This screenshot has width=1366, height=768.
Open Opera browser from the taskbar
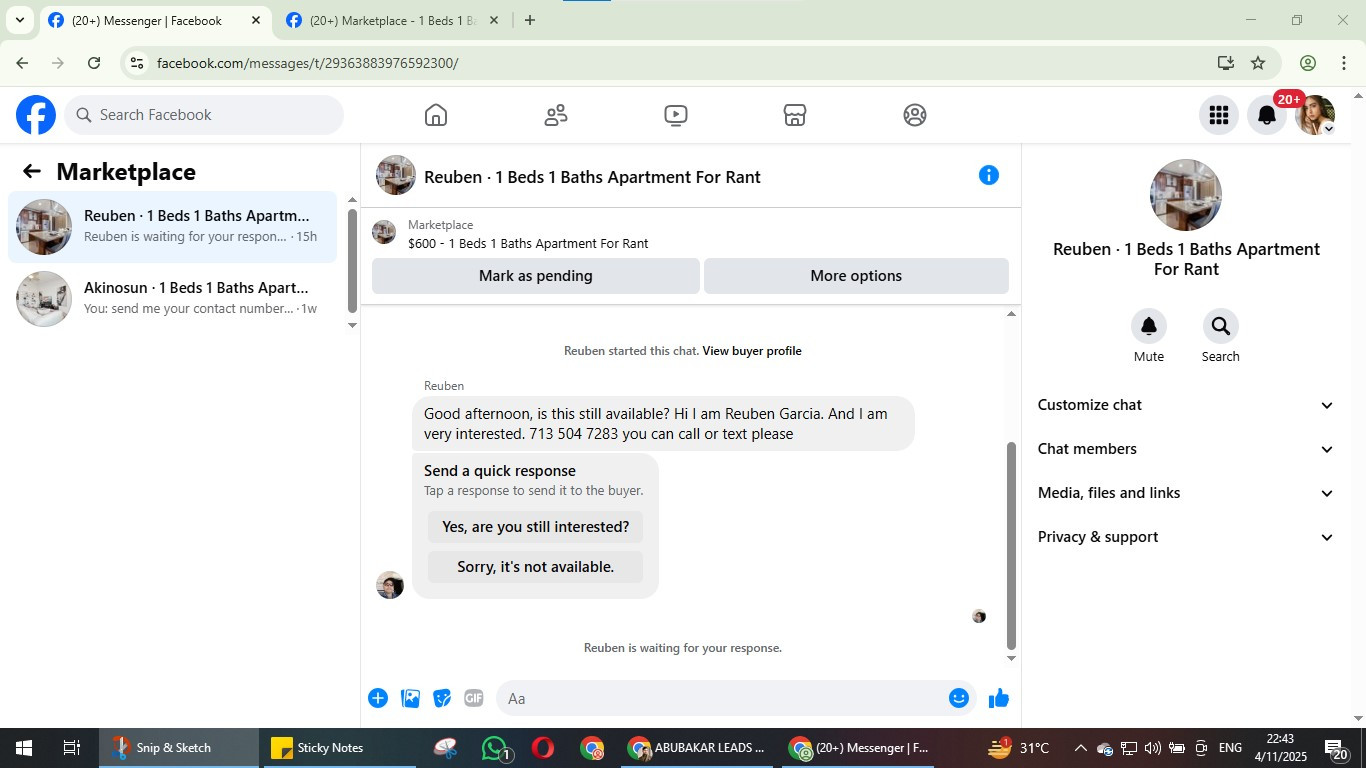(543, 748)
